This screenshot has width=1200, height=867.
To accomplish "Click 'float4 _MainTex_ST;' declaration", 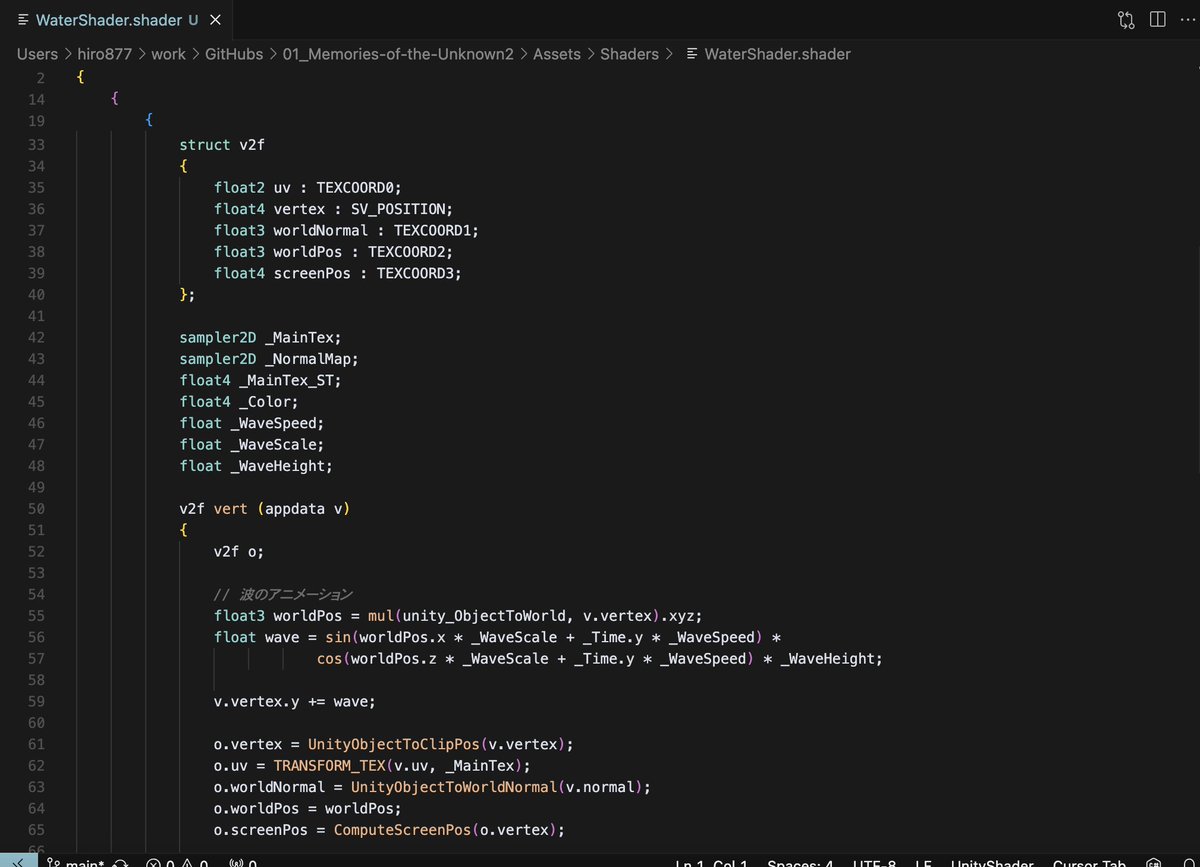I will click(x=260, y=380).
